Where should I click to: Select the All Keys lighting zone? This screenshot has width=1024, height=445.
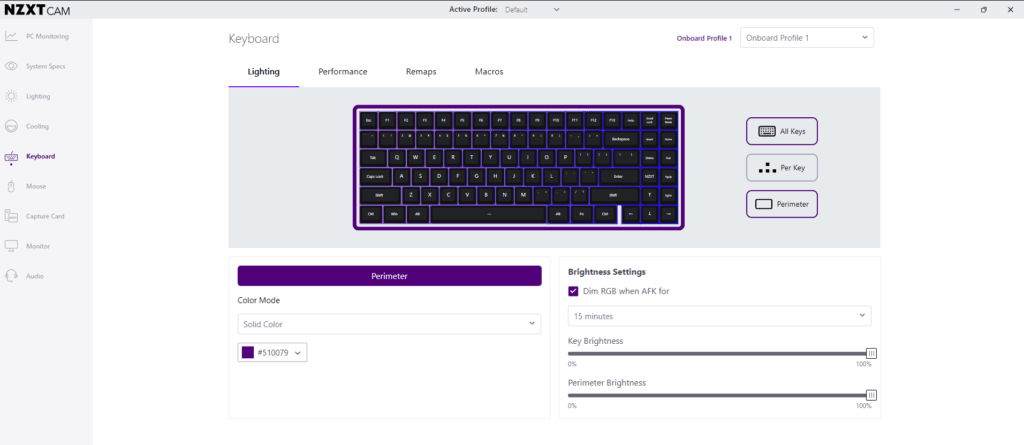782,131
